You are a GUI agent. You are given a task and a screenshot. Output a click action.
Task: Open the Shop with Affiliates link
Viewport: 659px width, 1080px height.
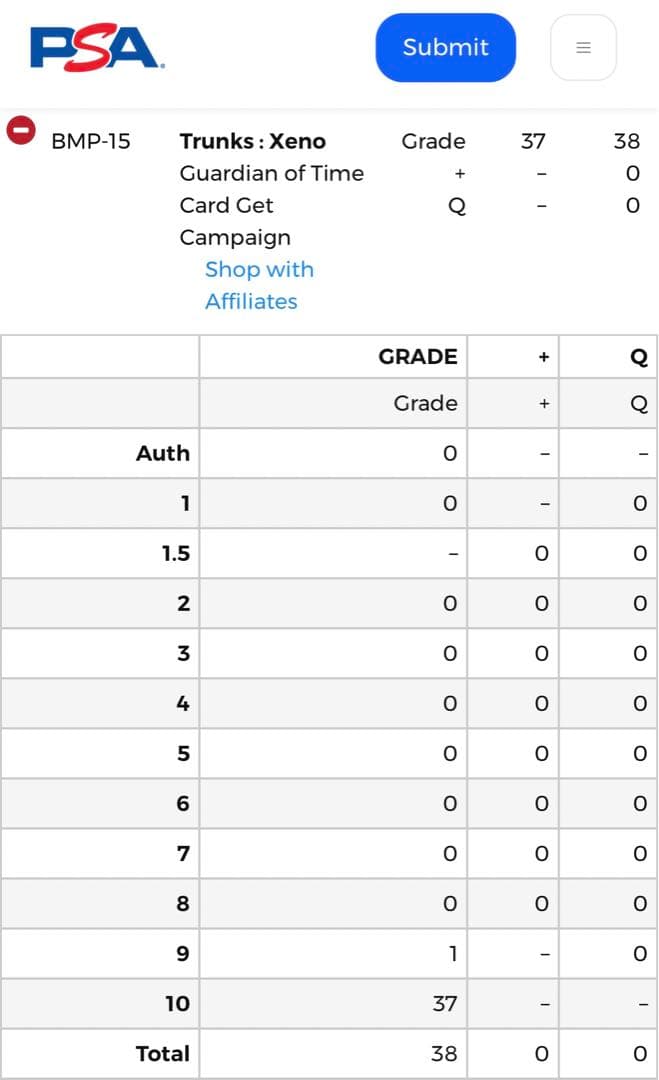tap(258, 285)
